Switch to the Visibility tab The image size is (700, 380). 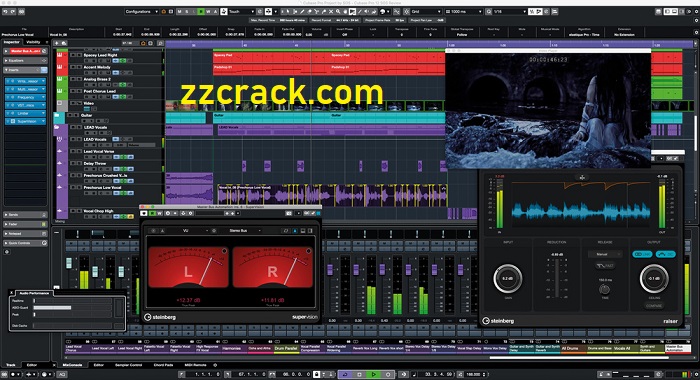tap(33, 42)
